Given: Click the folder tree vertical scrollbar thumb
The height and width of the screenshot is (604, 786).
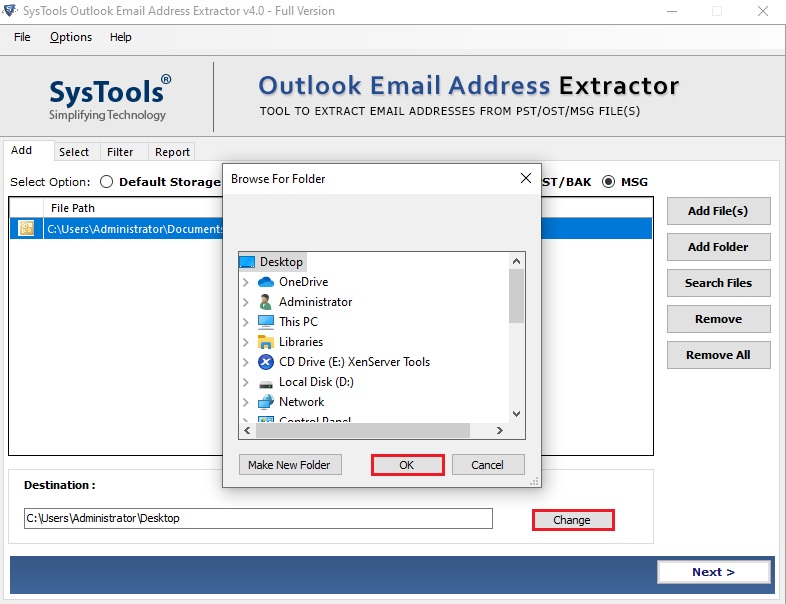Looking at the screenshot, I should click(516, 295).
